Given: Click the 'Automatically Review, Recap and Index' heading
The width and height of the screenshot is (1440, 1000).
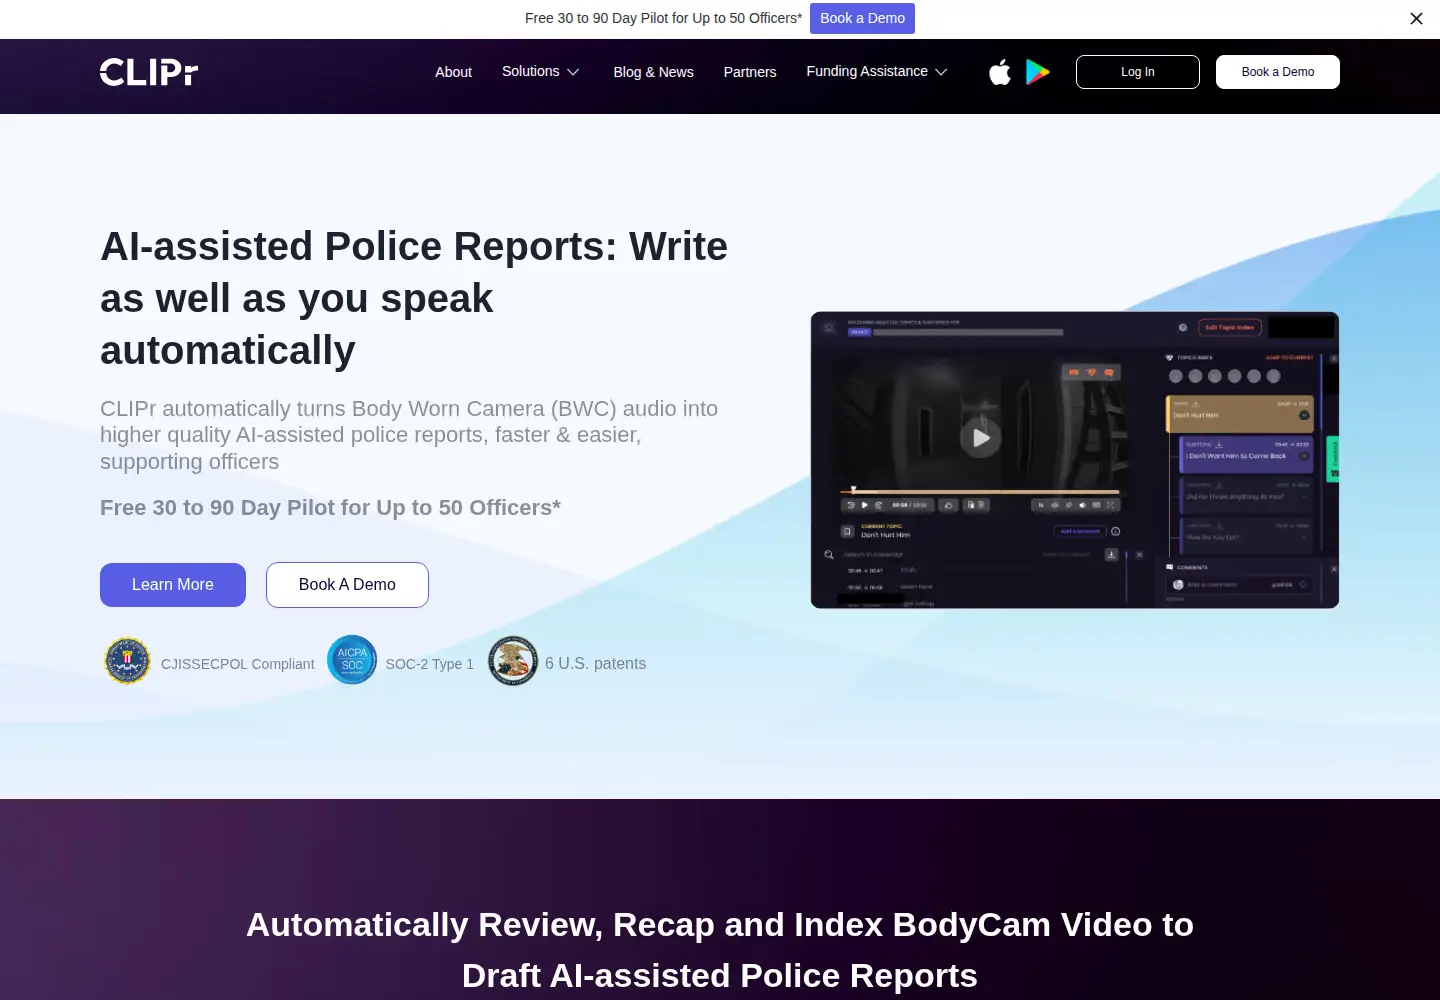Looking at the screenshot, I should tap(720, 950).
